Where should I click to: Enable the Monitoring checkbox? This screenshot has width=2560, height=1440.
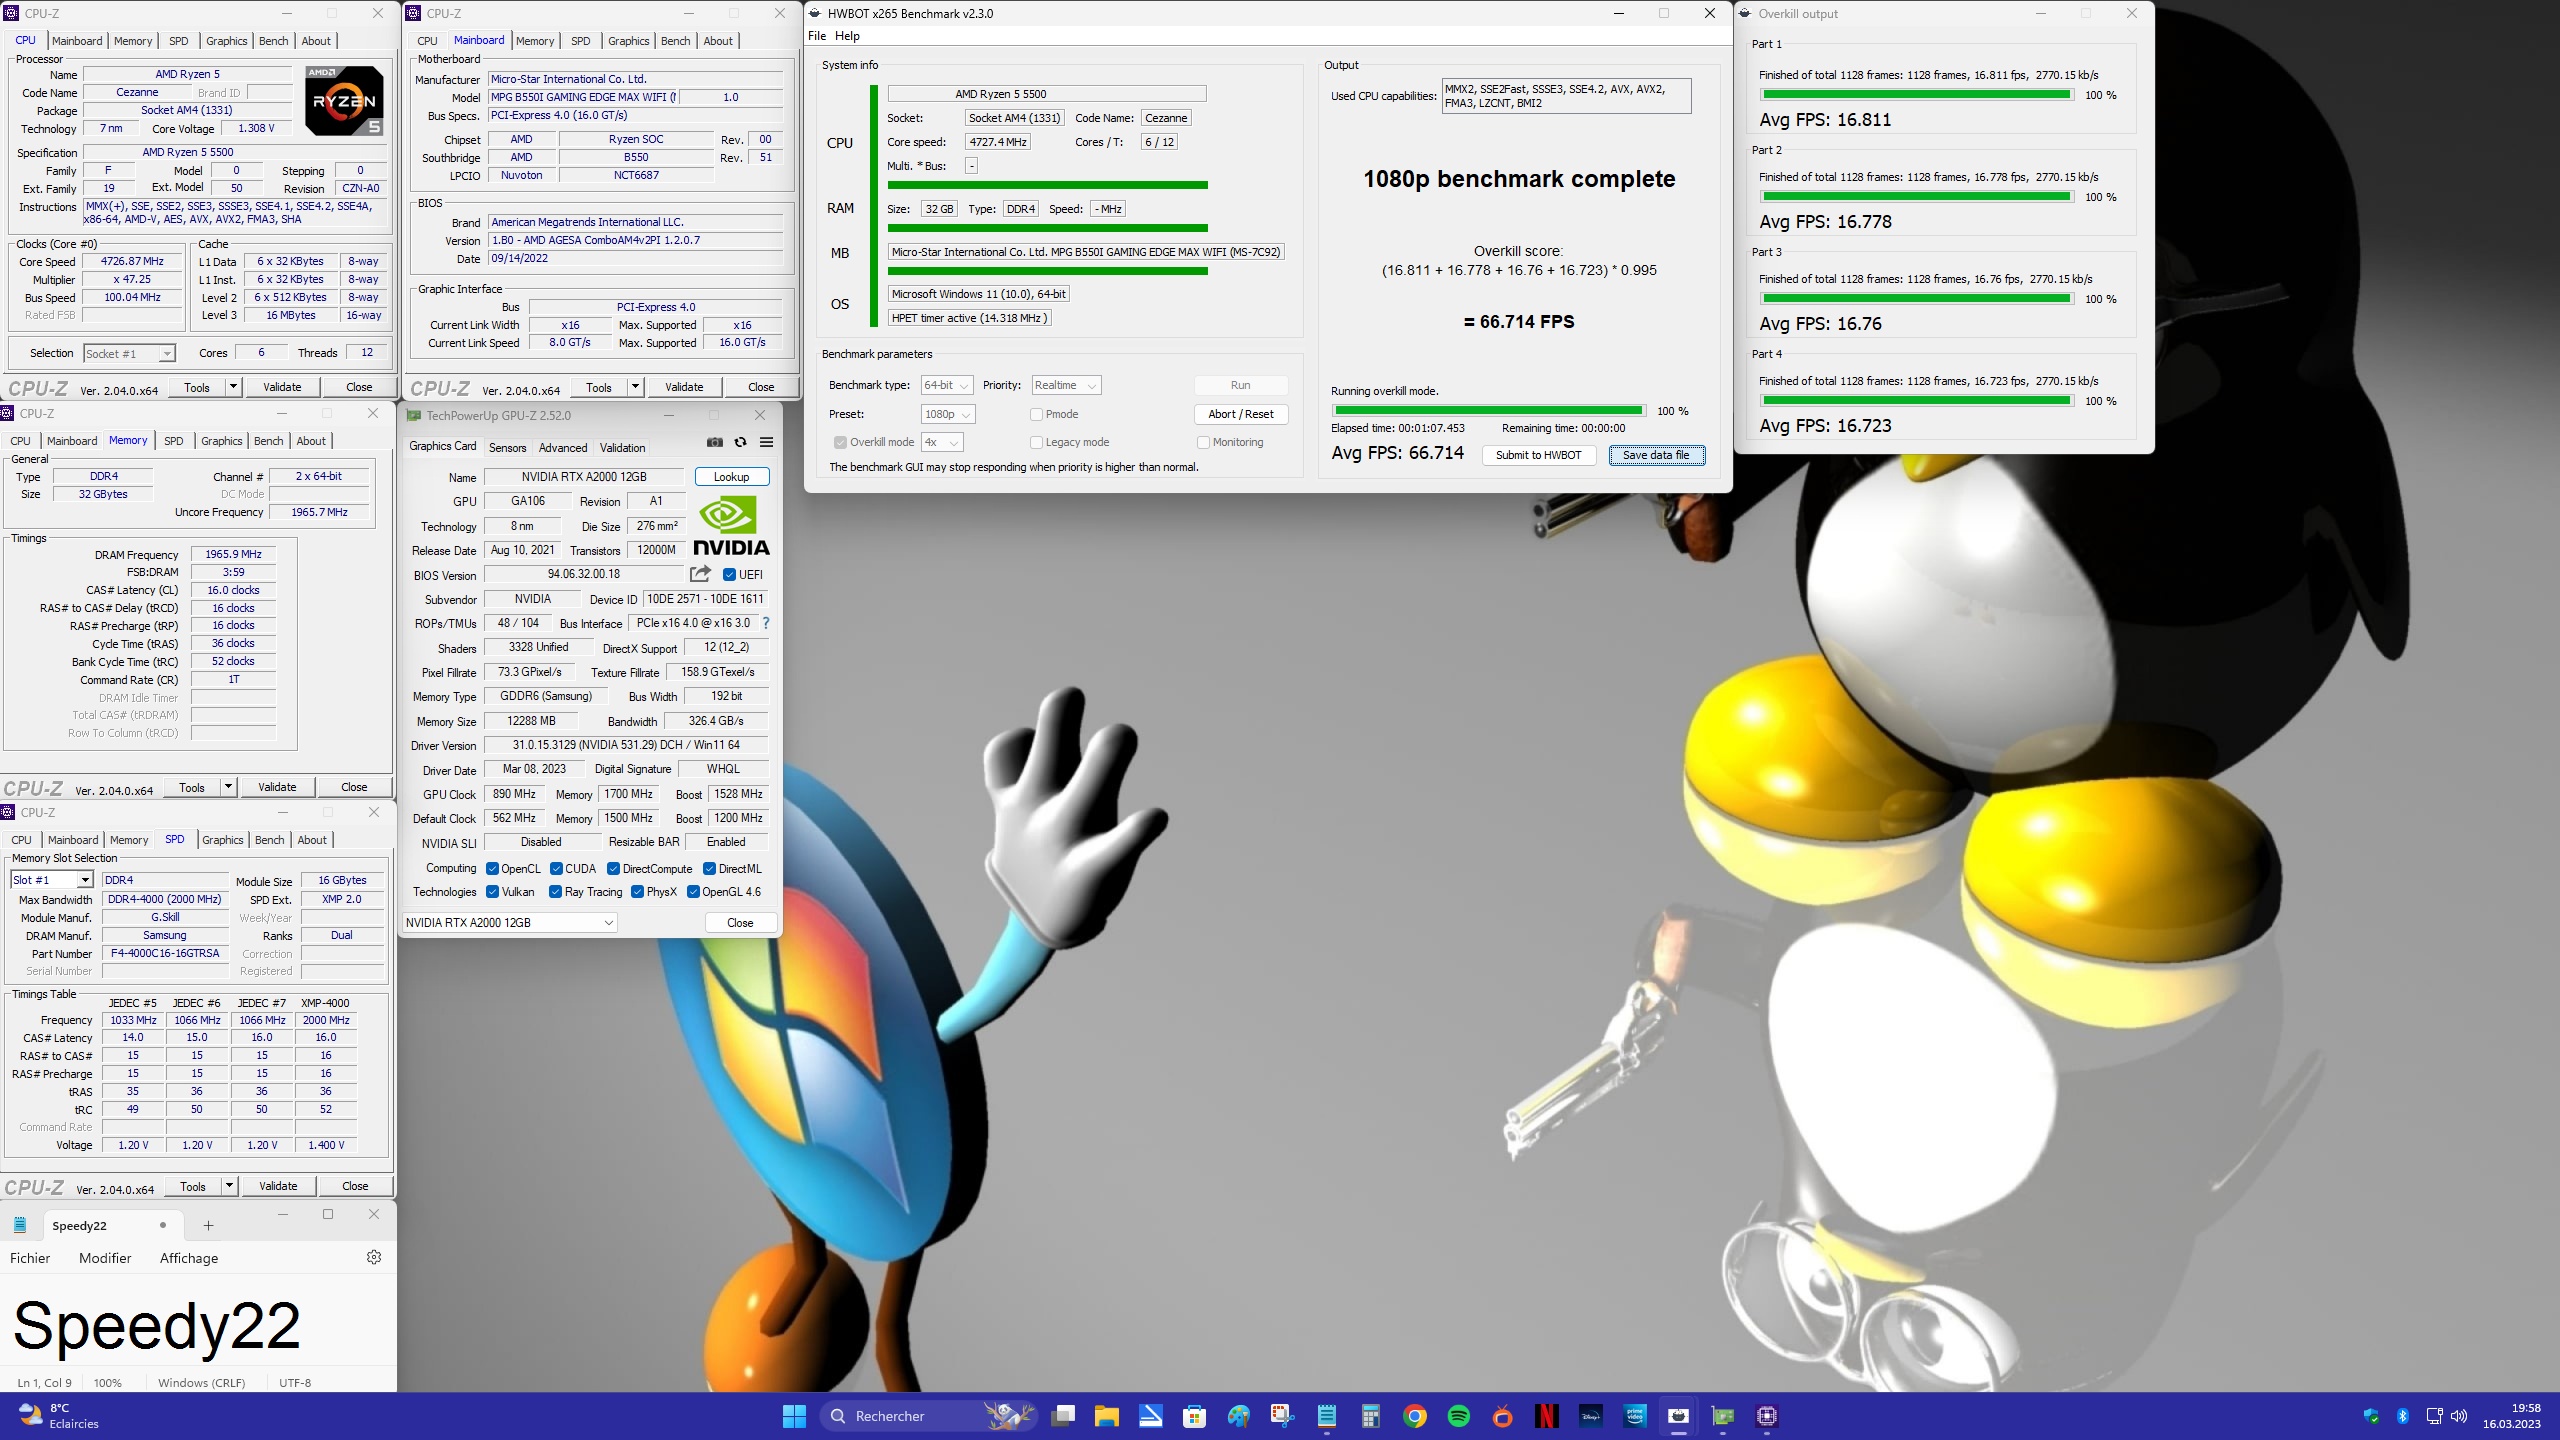tap(1203, 442)
